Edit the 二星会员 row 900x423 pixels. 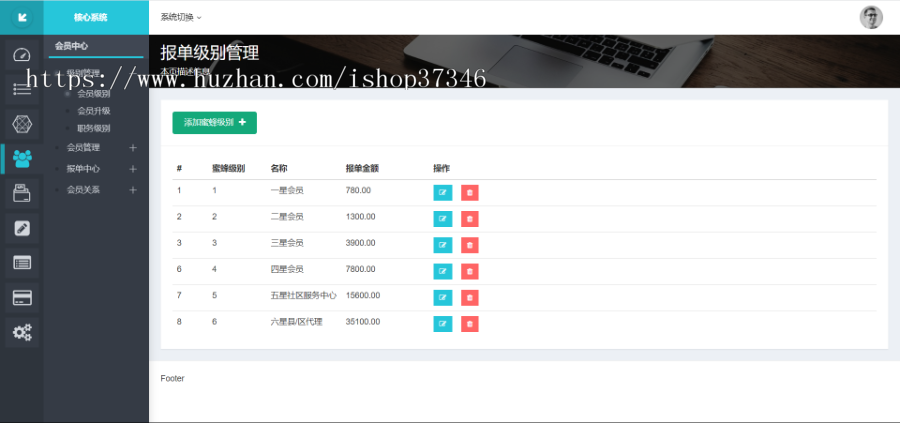443,219
